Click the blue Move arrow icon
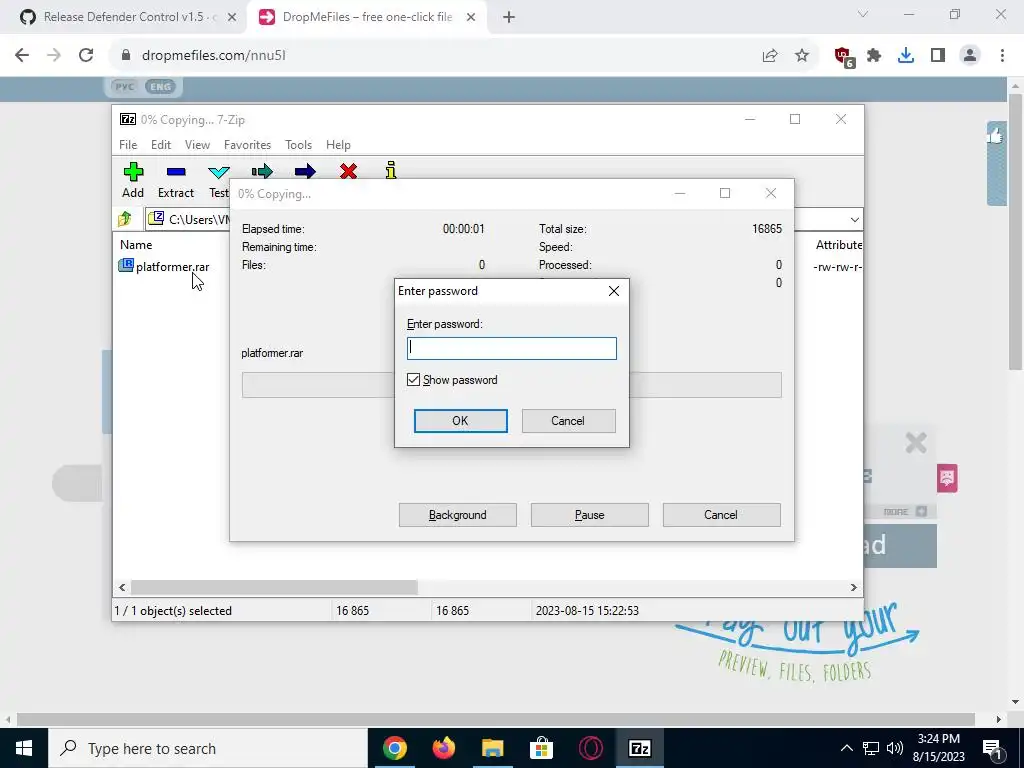Image resolution: width=1024 pixels, height=768 pixels. 305,171
